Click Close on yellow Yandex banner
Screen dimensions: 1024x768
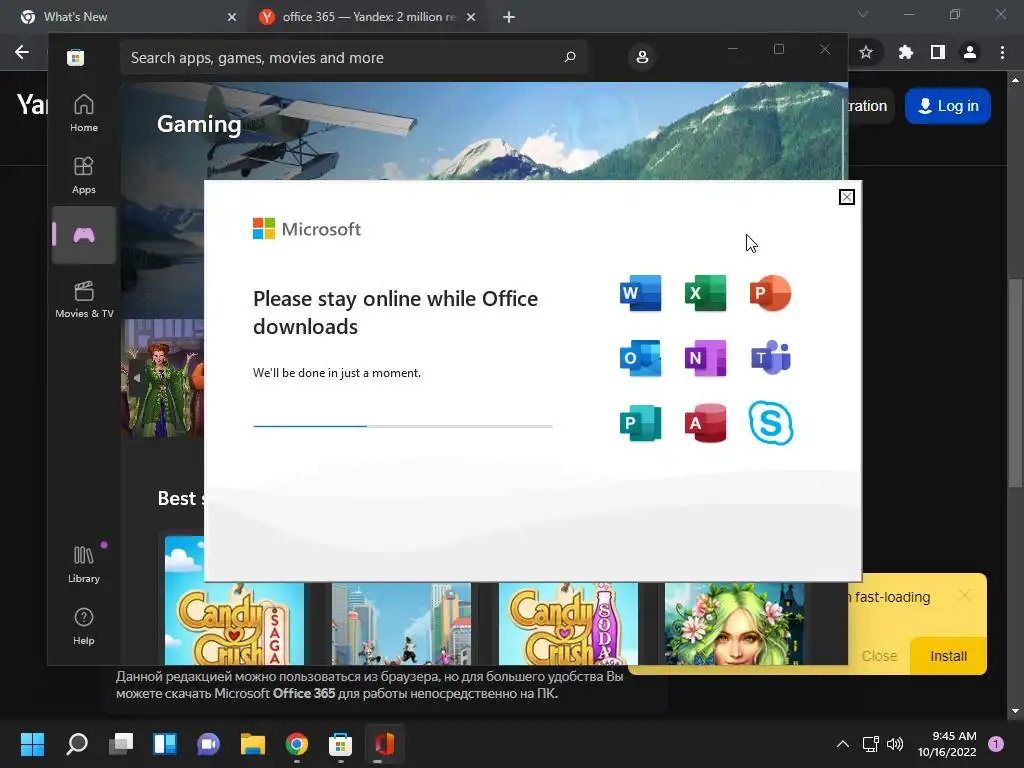[x=879, y=656]
